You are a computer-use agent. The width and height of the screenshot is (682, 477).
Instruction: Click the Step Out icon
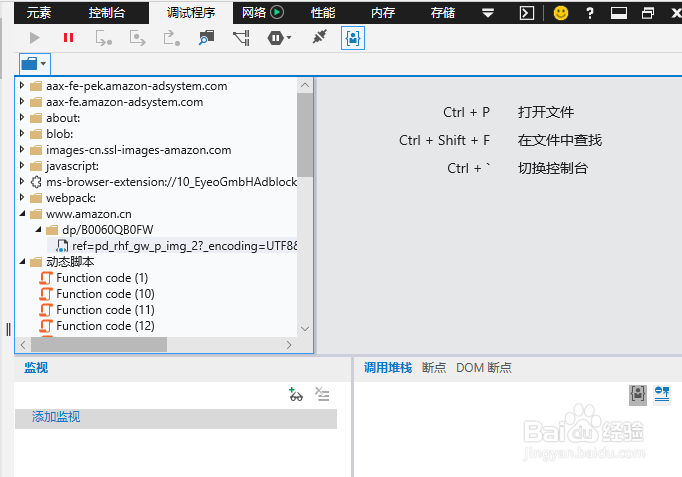point(171,38)
